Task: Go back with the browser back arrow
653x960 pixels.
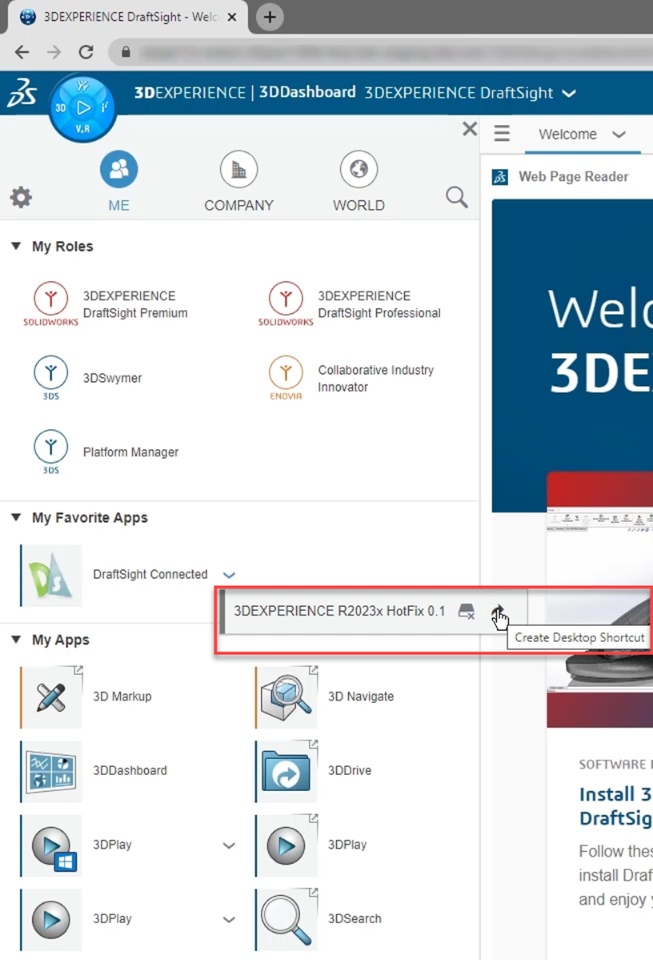Action: [22, 52]
